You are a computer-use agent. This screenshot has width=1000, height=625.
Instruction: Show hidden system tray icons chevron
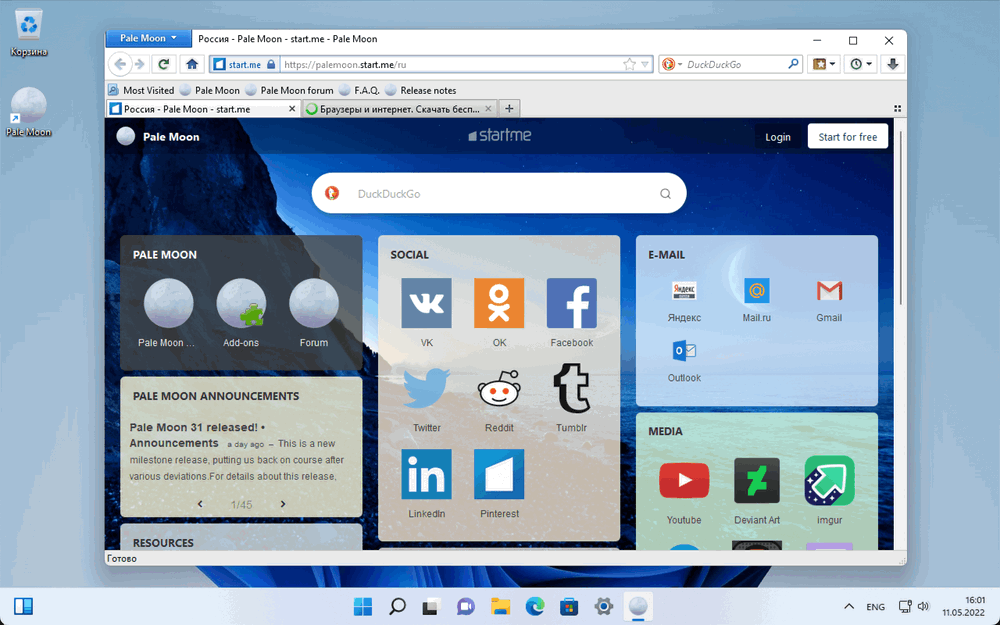849,607
